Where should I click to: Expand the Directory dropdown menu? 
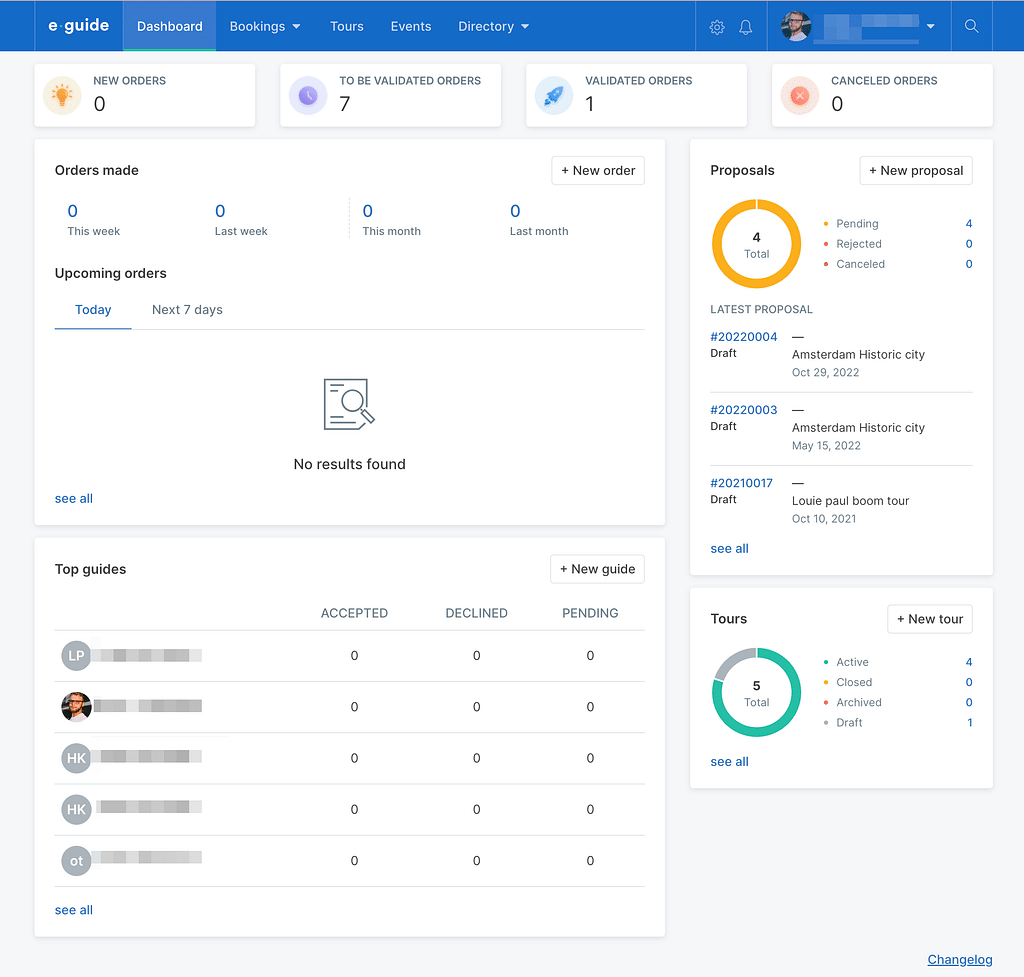493,27
